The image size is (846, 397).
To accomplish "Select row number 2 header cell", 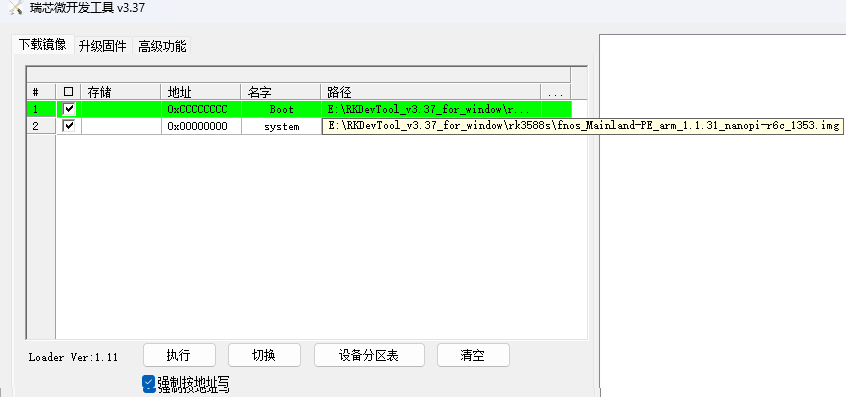I will click(41, 126).
